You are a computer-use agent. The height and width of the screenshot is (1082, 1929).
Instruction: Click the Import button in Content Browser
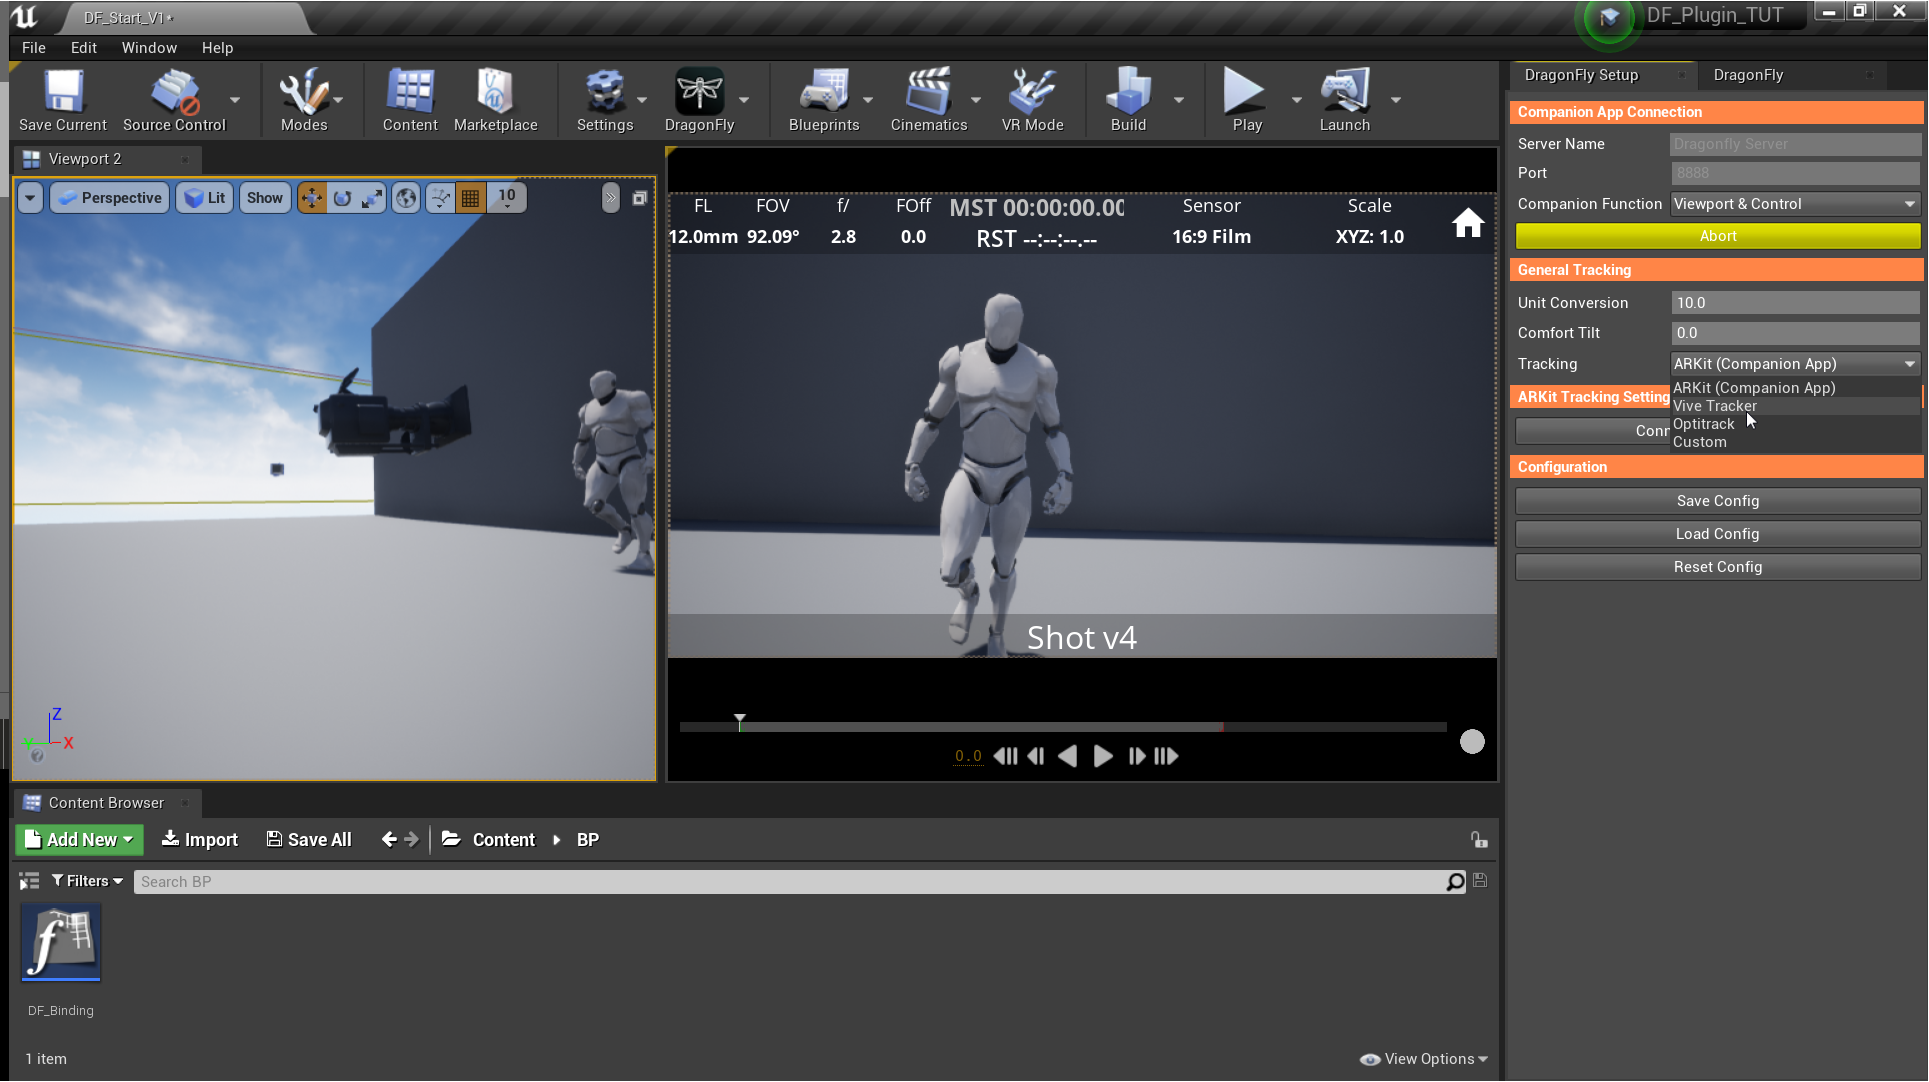click(200, 840)
